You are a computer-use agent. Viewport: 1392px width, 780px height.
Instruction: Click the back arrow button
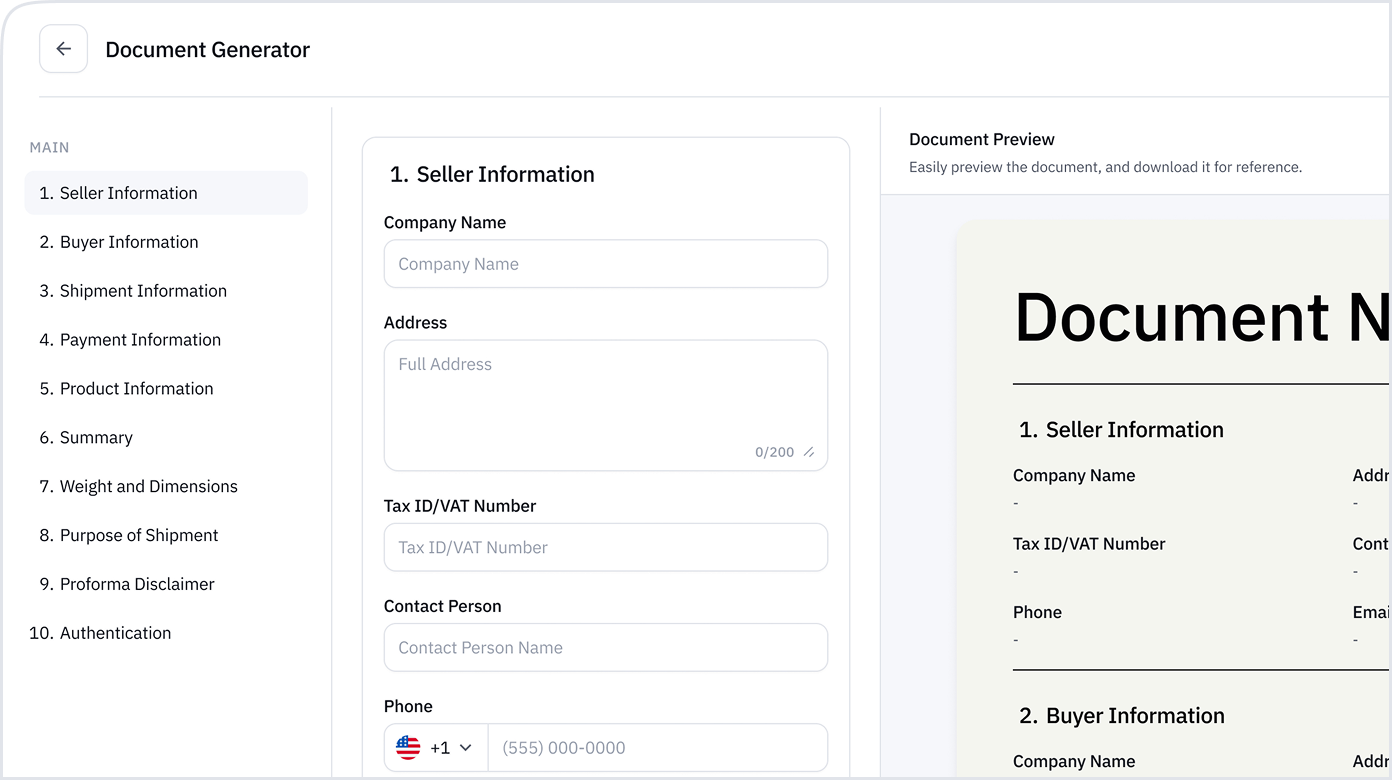click(x=64, y=49)
